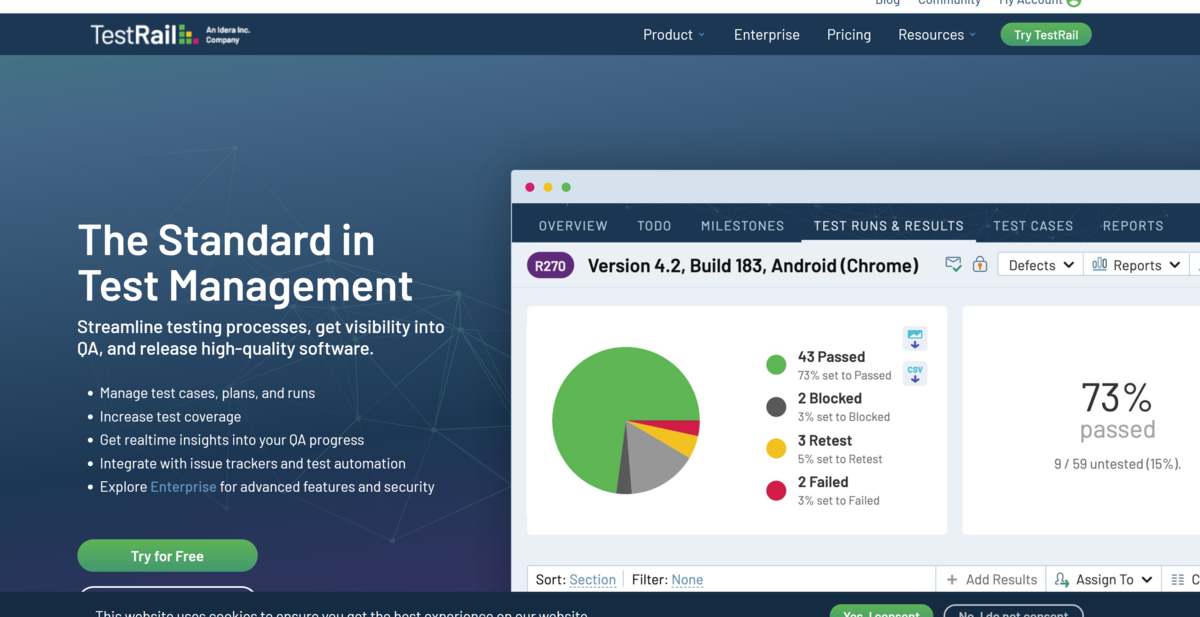
Task: Go to the REPORTS tab
Action: tap(1133, 226)
